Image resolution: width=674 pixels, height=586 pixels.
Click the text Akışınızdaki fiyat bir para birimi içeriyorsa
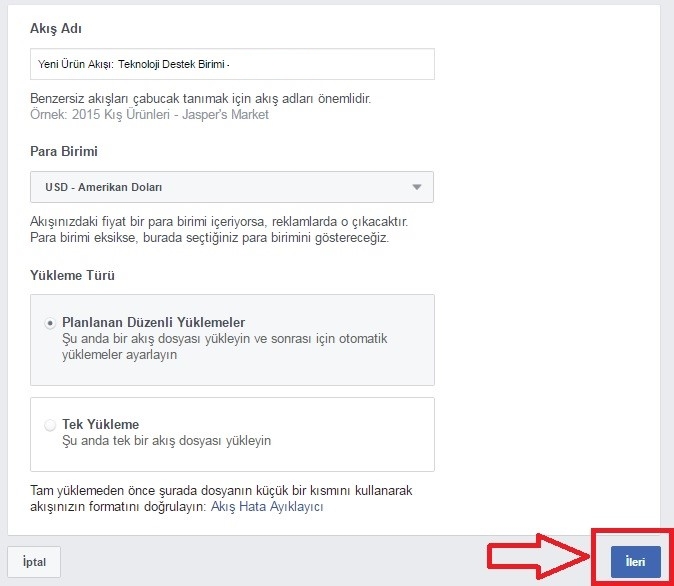(149, 222)
